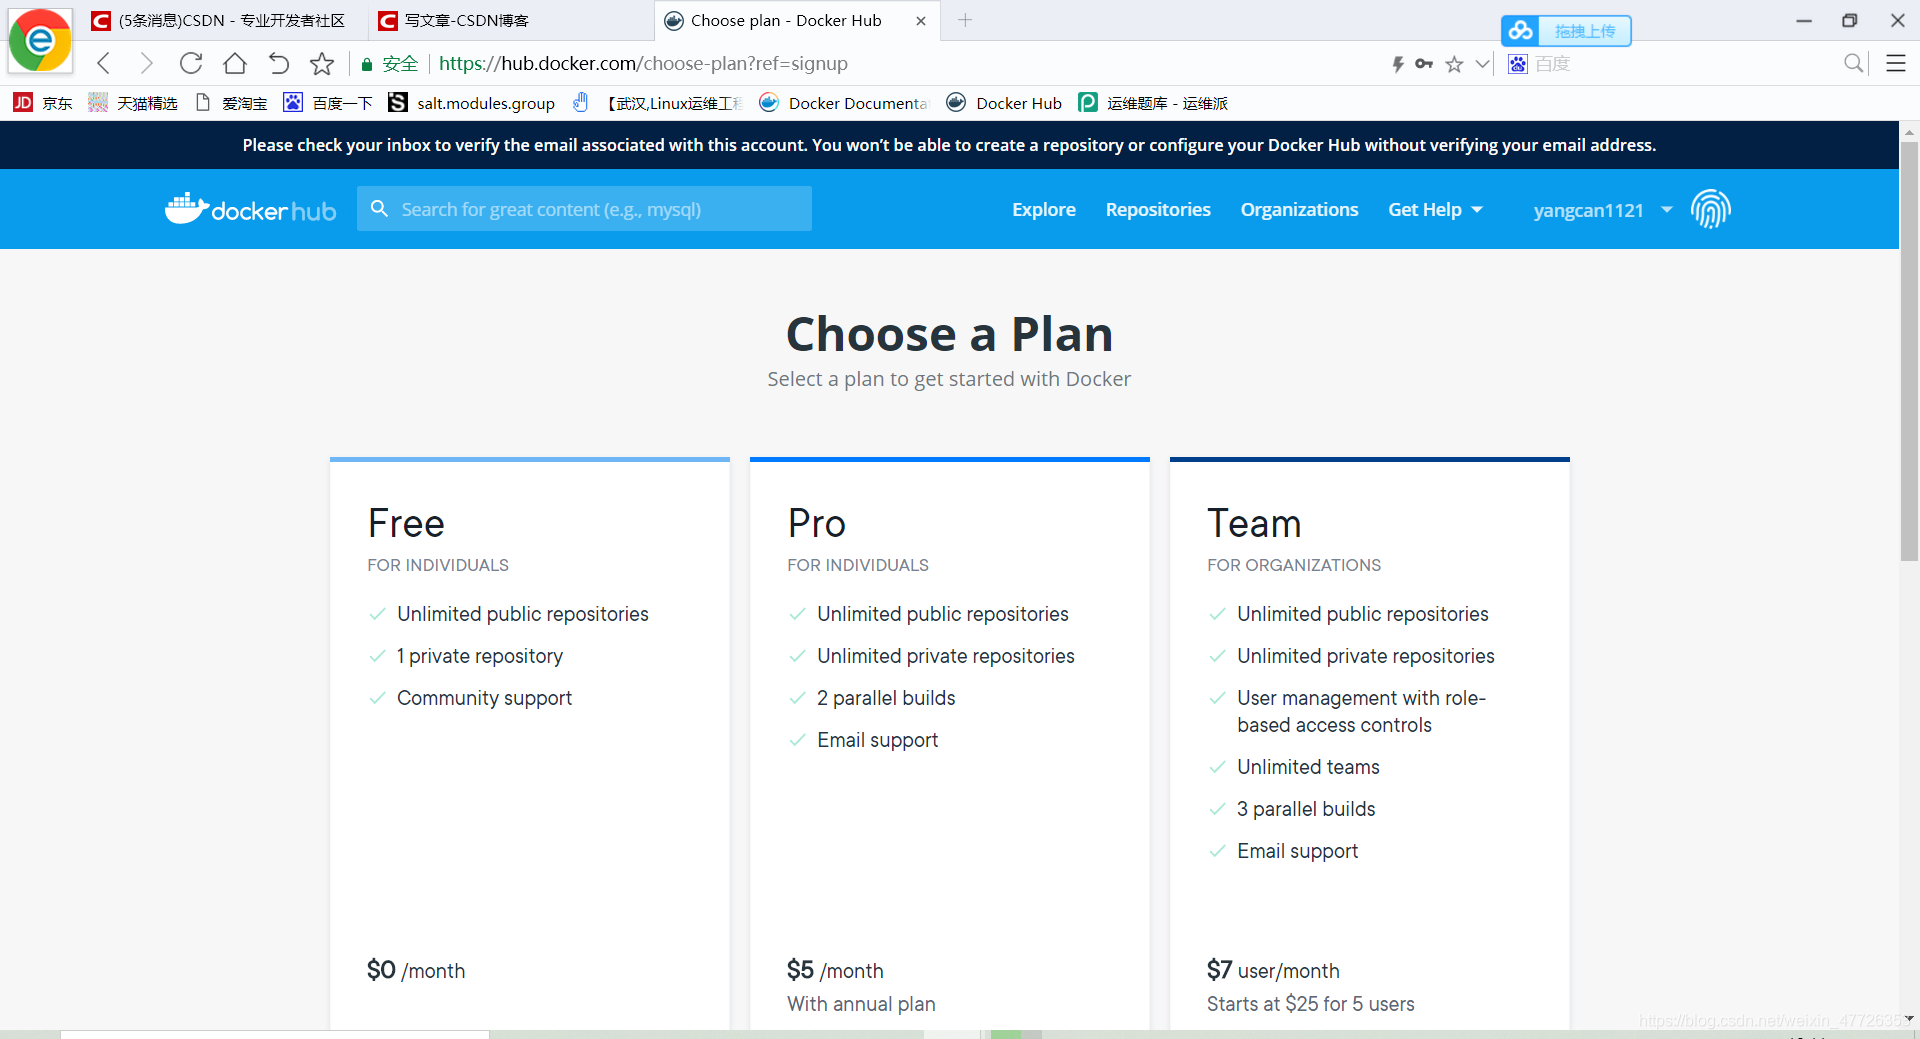Click the scrollbar up arrow
This screenshot has height=1039, width=1920.
click(x=1909, y=131)
